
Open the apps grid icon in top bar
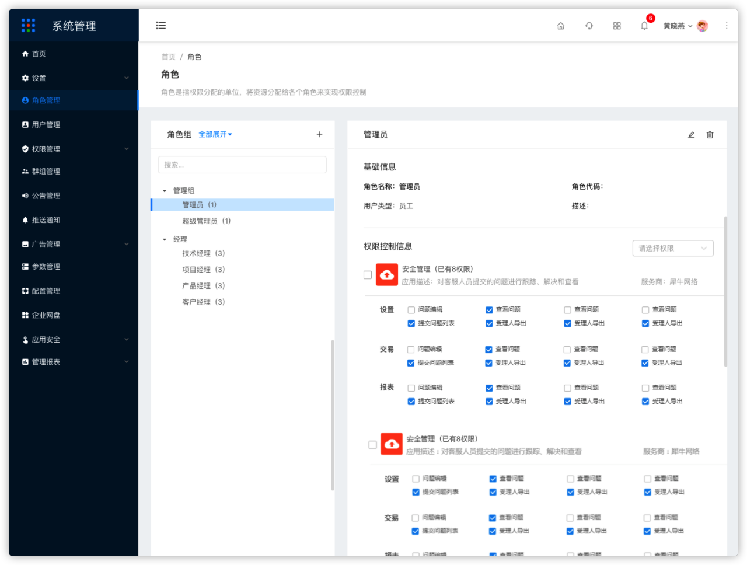click(617, 26)
